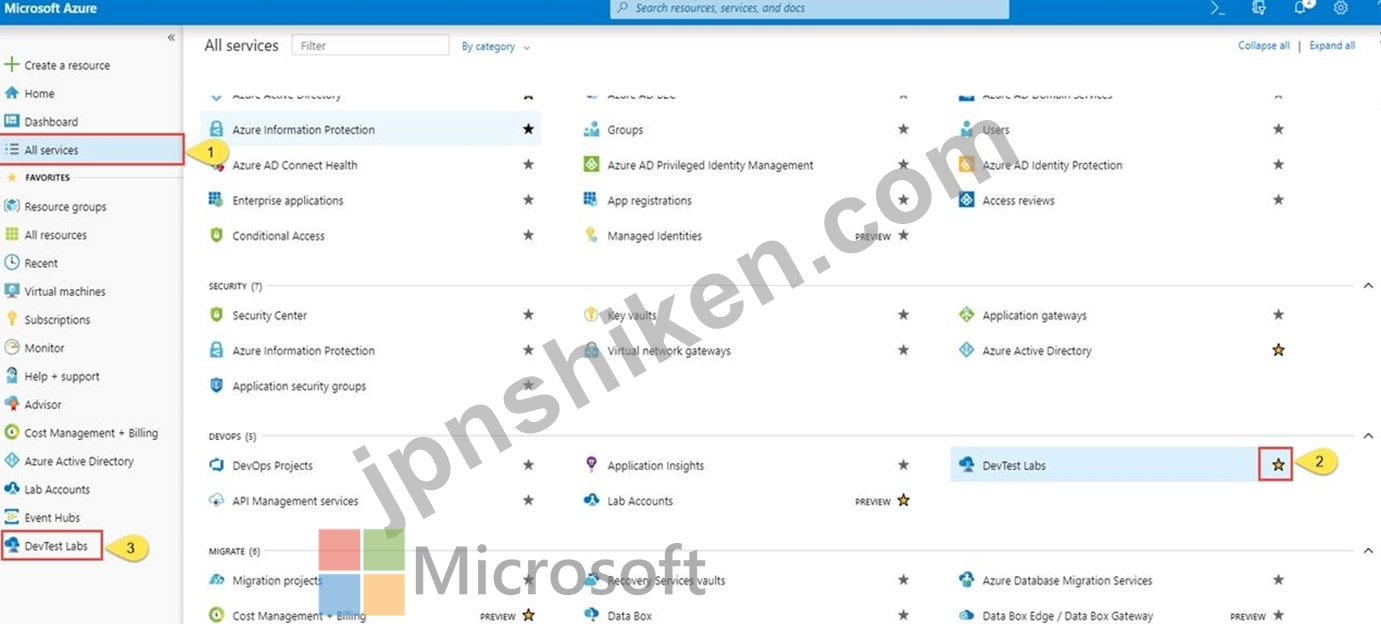Collapse the DevOps section chevron
Image resolution: width=1381 pixels, height=624 pixels.
point(1368,436)
